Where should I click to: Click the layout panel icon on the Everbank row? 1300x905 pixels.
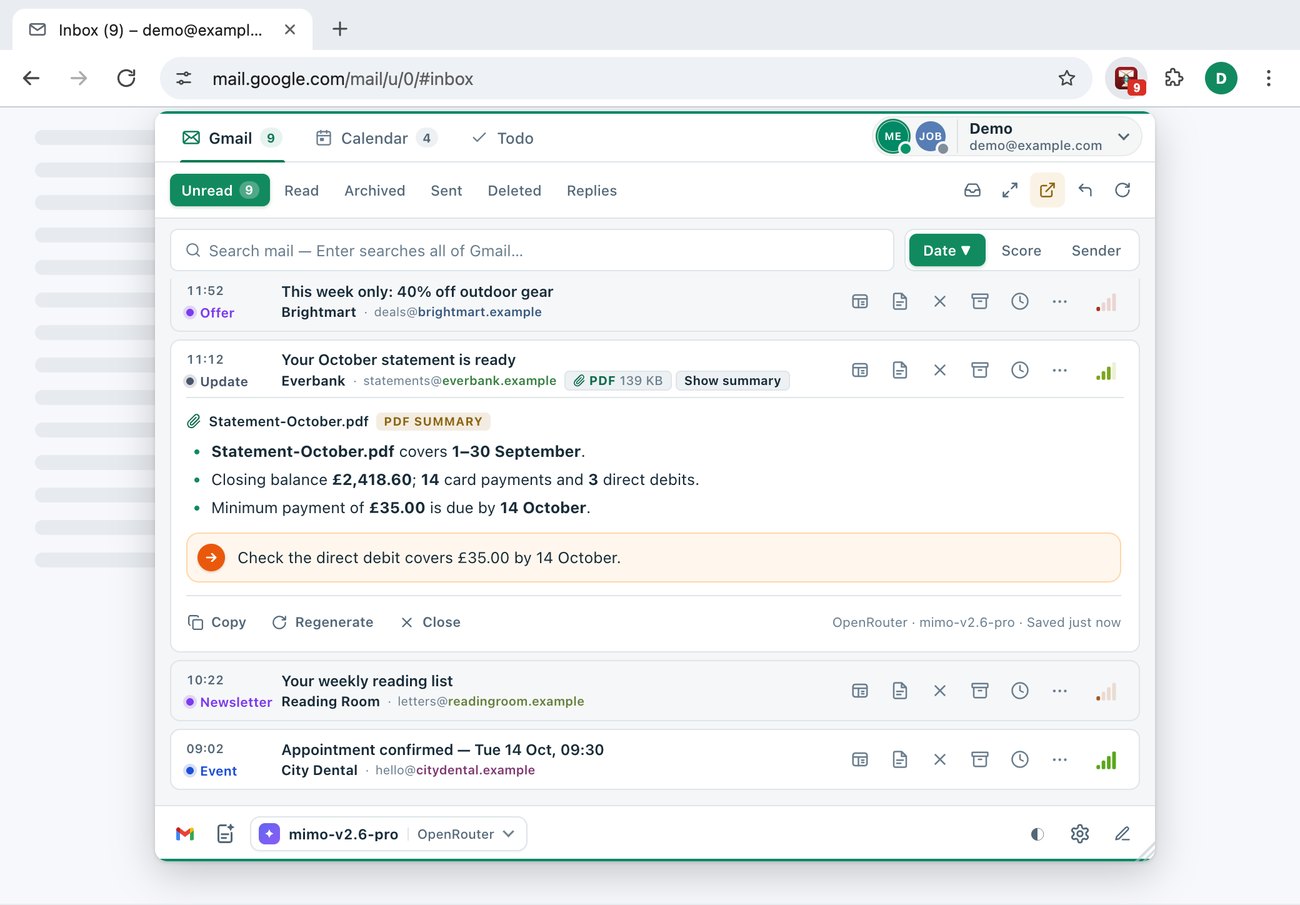coord(860,370)
